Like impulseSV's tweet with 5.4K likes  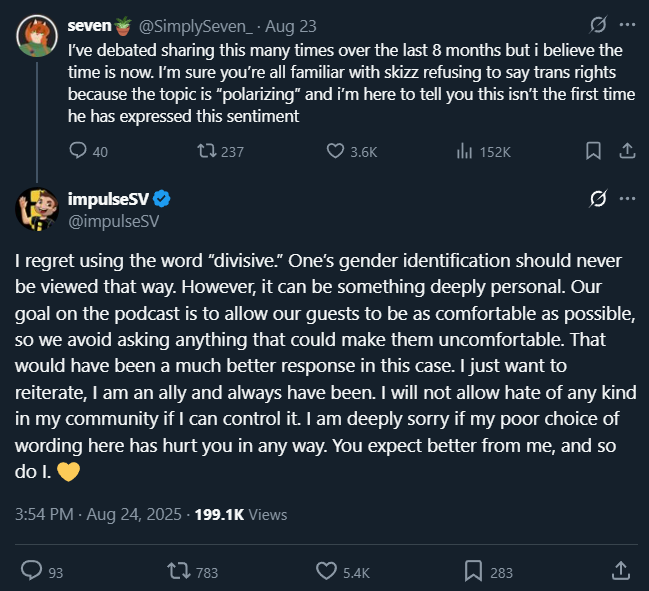point(326,571)
